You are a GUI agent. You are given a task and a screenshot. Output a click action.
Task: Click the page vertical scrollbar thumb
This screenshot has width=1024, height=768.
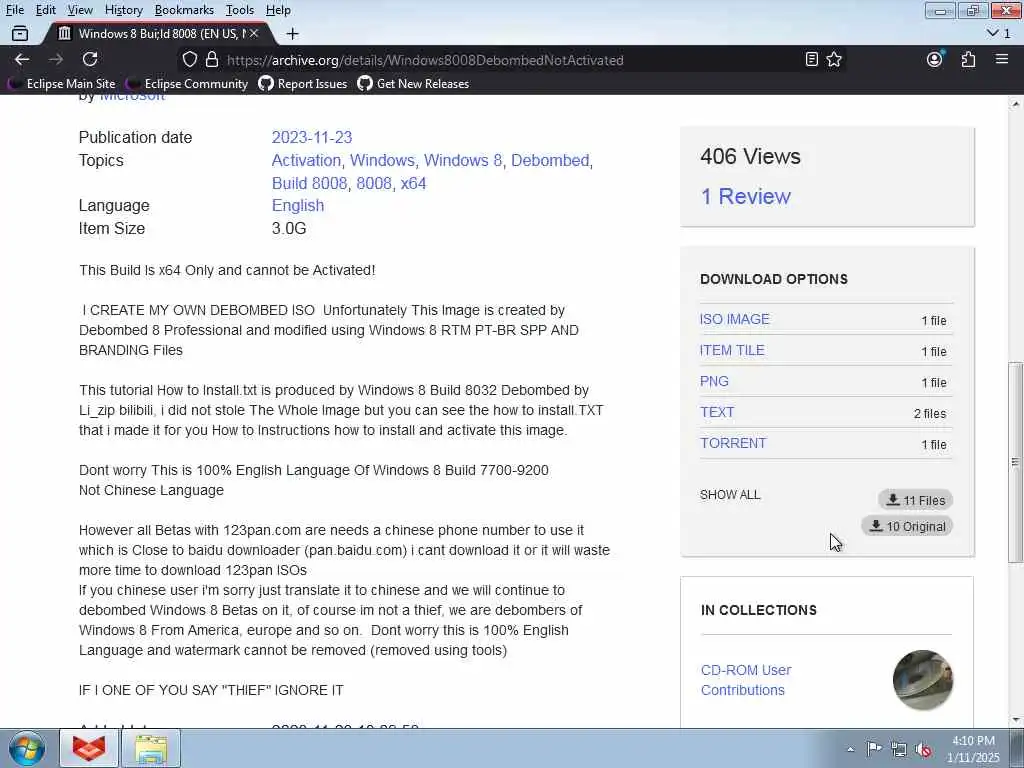click(x=1016, y=462)
